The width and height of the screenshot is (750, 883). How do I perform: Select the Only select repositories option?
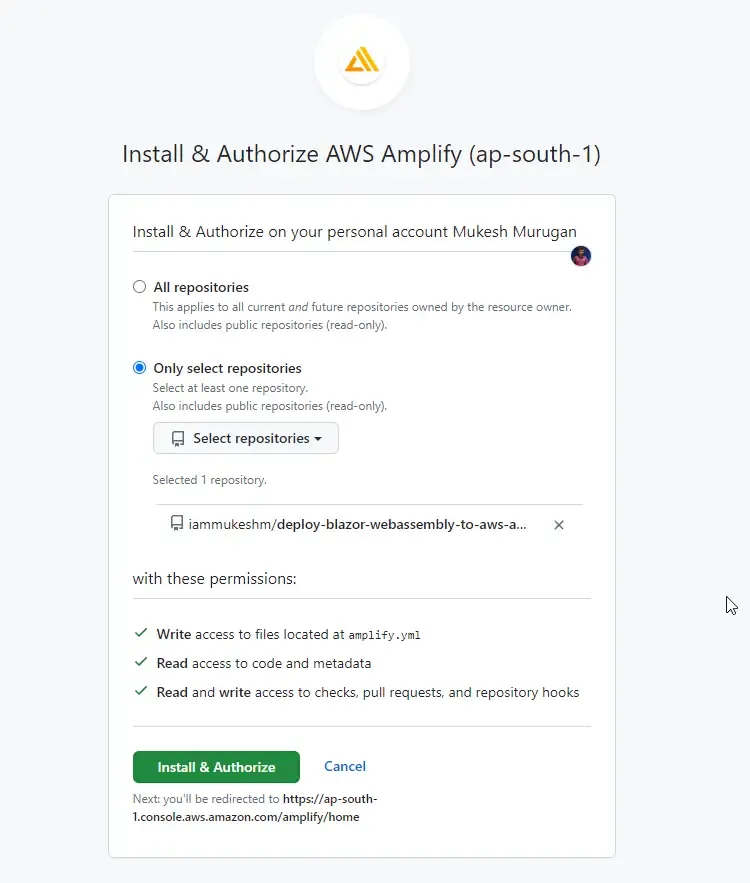click(139, 367)
